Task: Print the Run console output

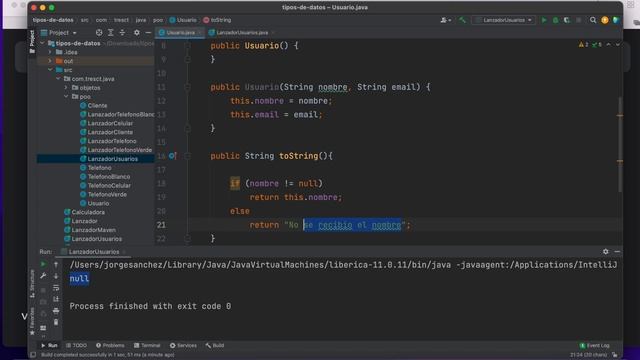Action: pyautogui.click(x=56, y=311)
